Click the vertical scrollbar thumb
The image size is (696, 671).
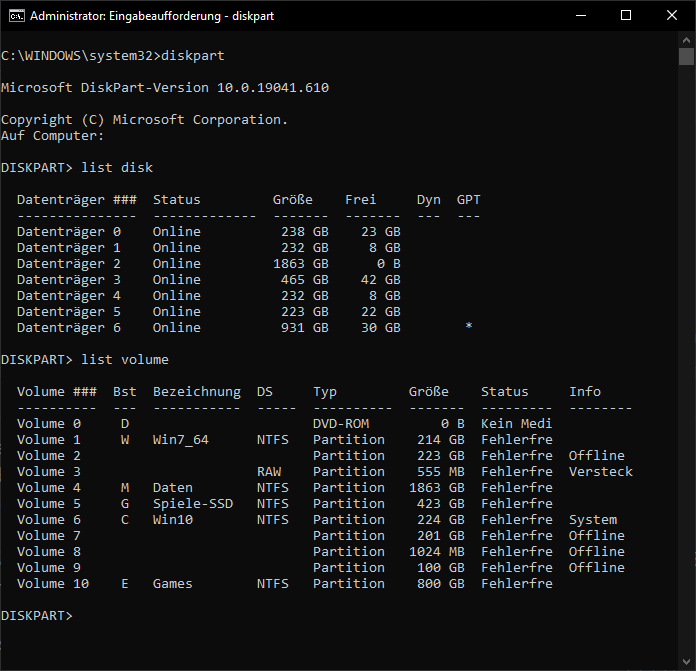pyautogui.click(x=686, y=56)
